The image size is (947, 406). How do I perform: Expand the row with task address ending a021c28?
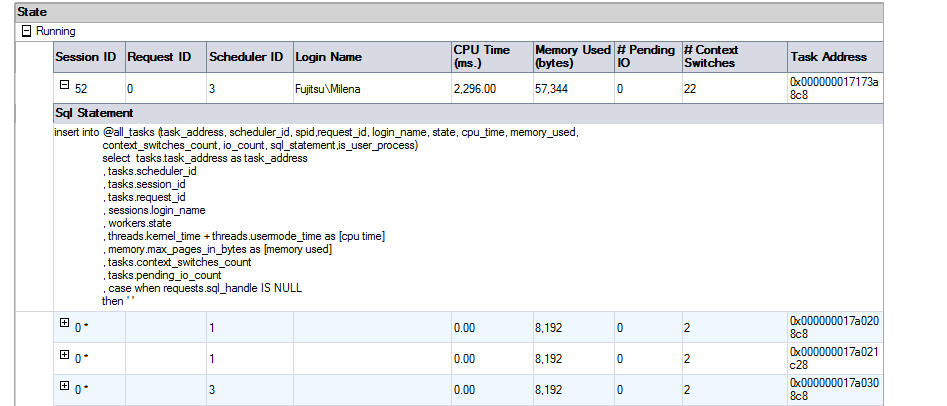65,356
